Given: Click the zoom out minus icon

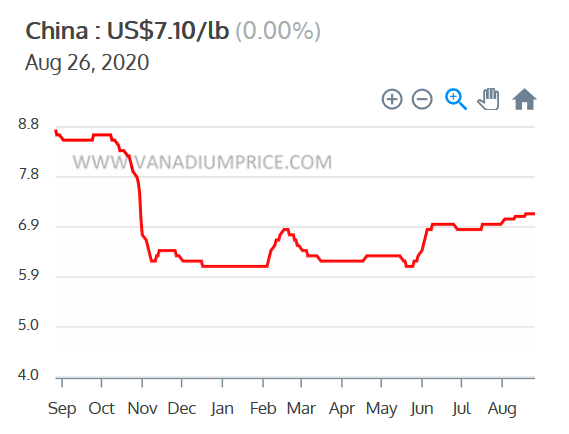Looking at the screenshot, I should [x=422, y=99].
